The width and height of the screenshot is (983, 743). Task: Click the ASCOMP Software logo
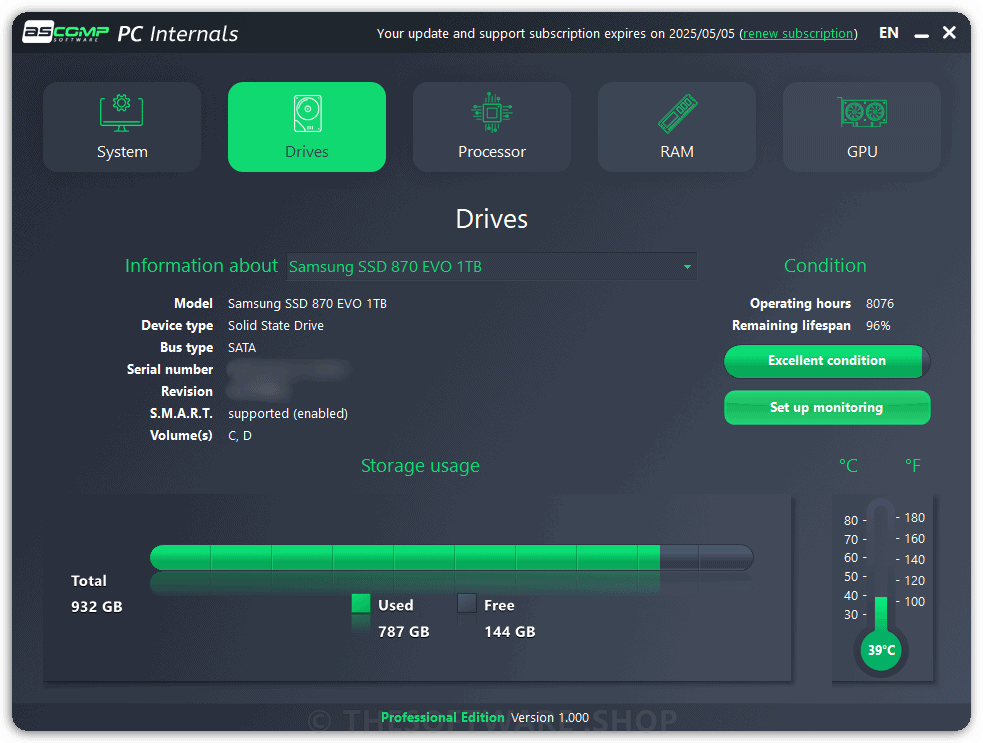65,32
